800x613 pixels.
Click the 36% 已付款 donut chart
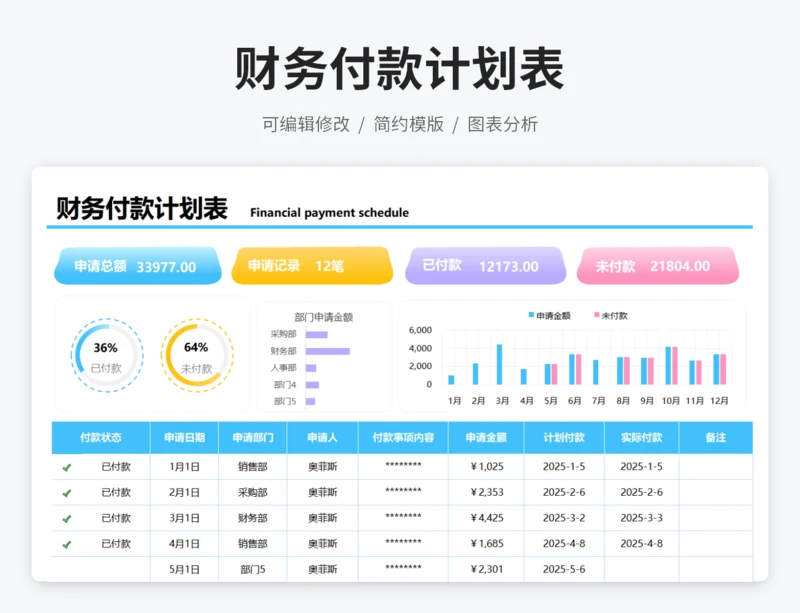point(107,355)
